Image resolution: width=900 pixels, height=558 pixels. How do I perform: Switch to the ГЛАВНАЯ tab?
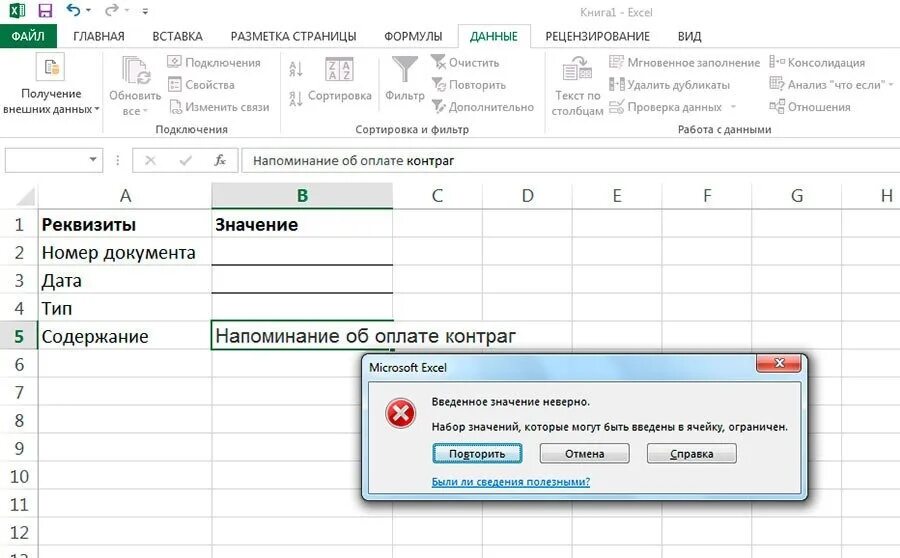click(x=99, y=36)
